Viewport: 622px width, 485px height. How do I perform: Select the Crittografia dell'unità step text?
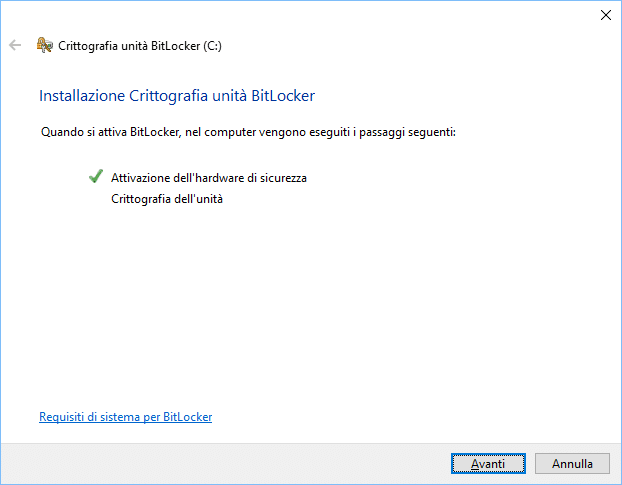166,199
